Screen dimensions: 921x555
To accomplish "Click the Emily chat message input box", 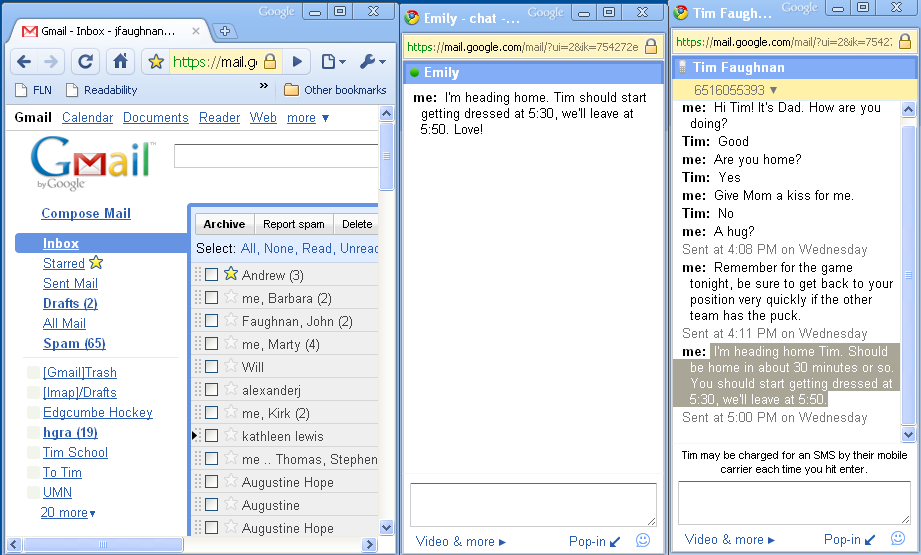I will click(533, 504).
